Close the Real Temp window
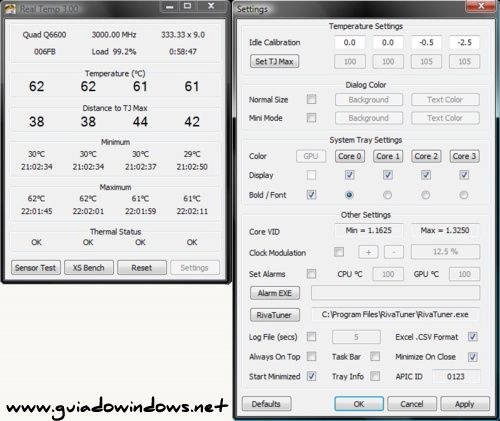The width and height of the screenshot is (500, 421). (211, 6)
